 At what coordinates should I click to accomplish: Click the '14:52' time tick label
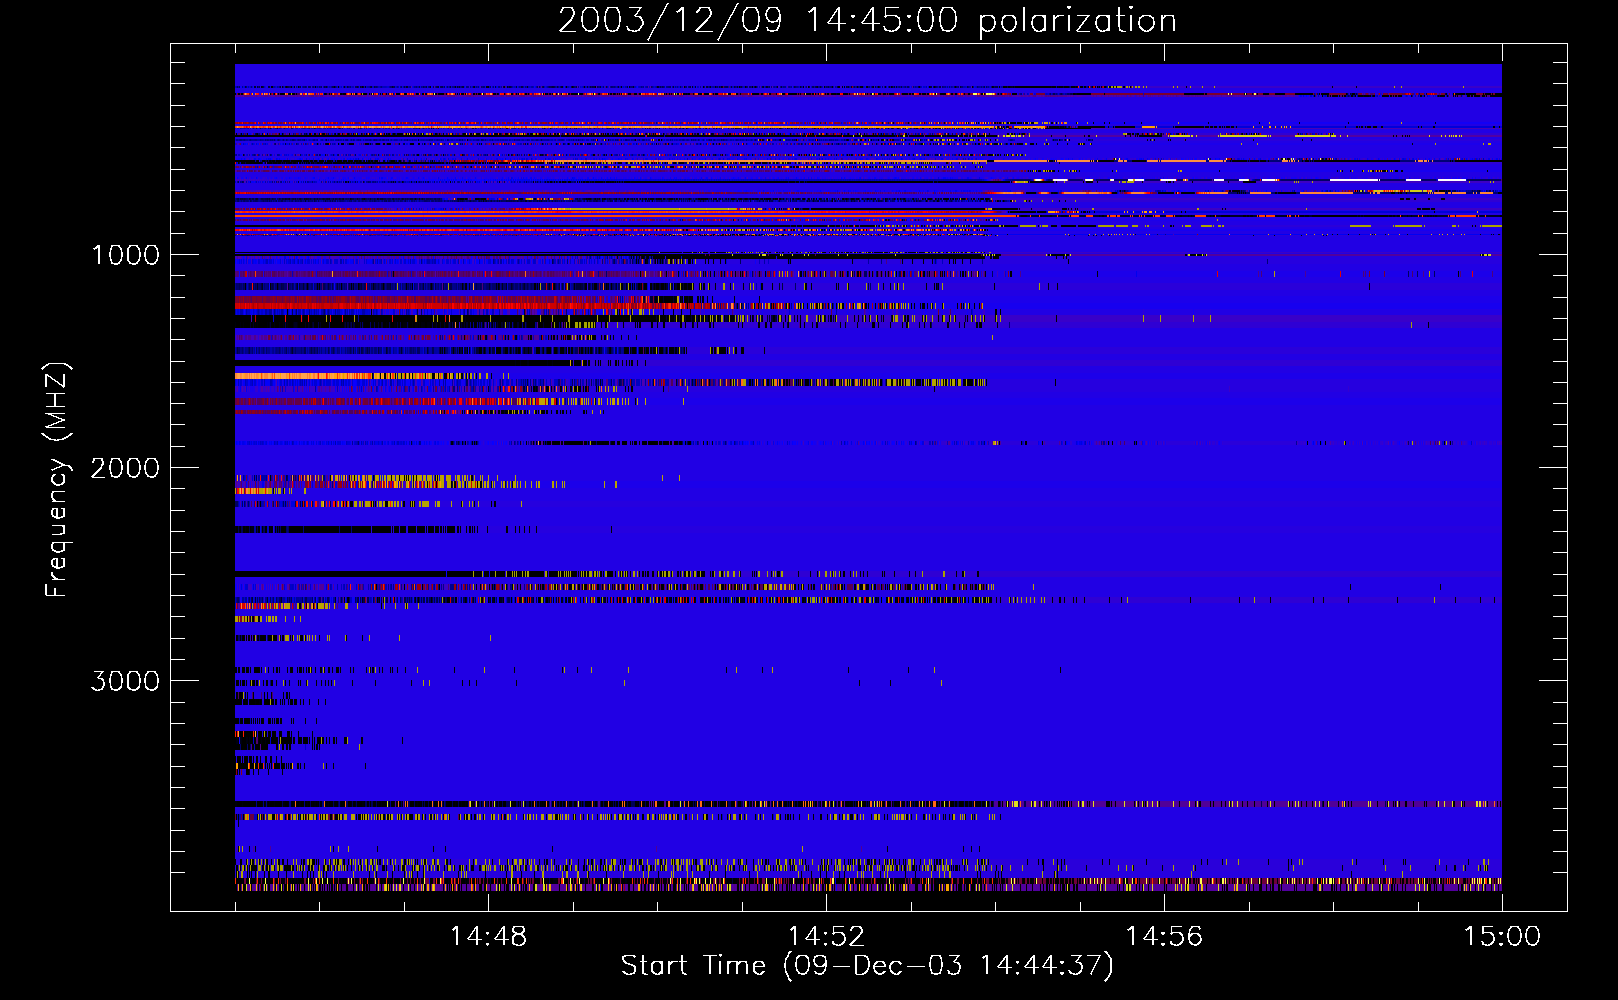pyautogui.click(x=826, y=937)
